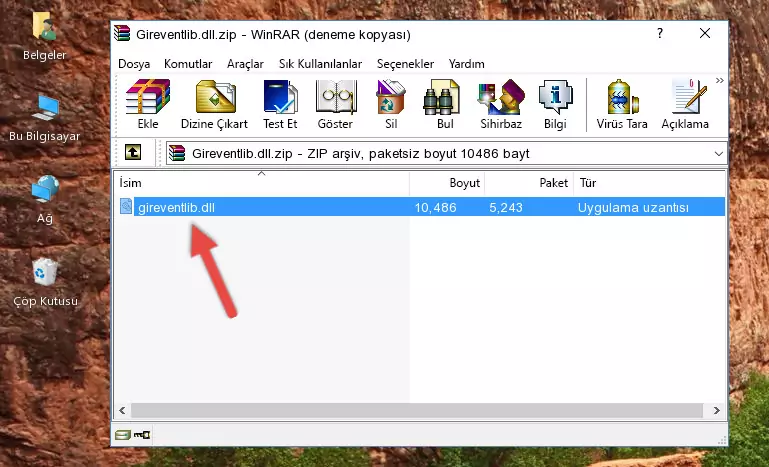Open the Bul find tool
The image size is (769, 467).
point(445,104)
